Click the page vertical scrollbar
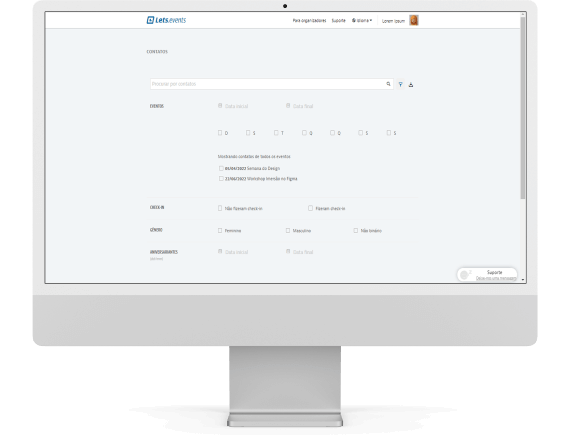The height and width of the screenshot is (447, 570). 523,108
